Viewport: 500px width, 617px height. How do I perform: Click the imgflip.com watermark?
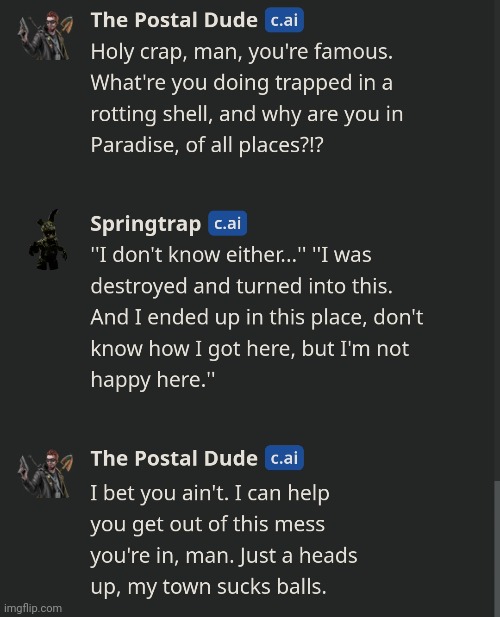point(33,608)
